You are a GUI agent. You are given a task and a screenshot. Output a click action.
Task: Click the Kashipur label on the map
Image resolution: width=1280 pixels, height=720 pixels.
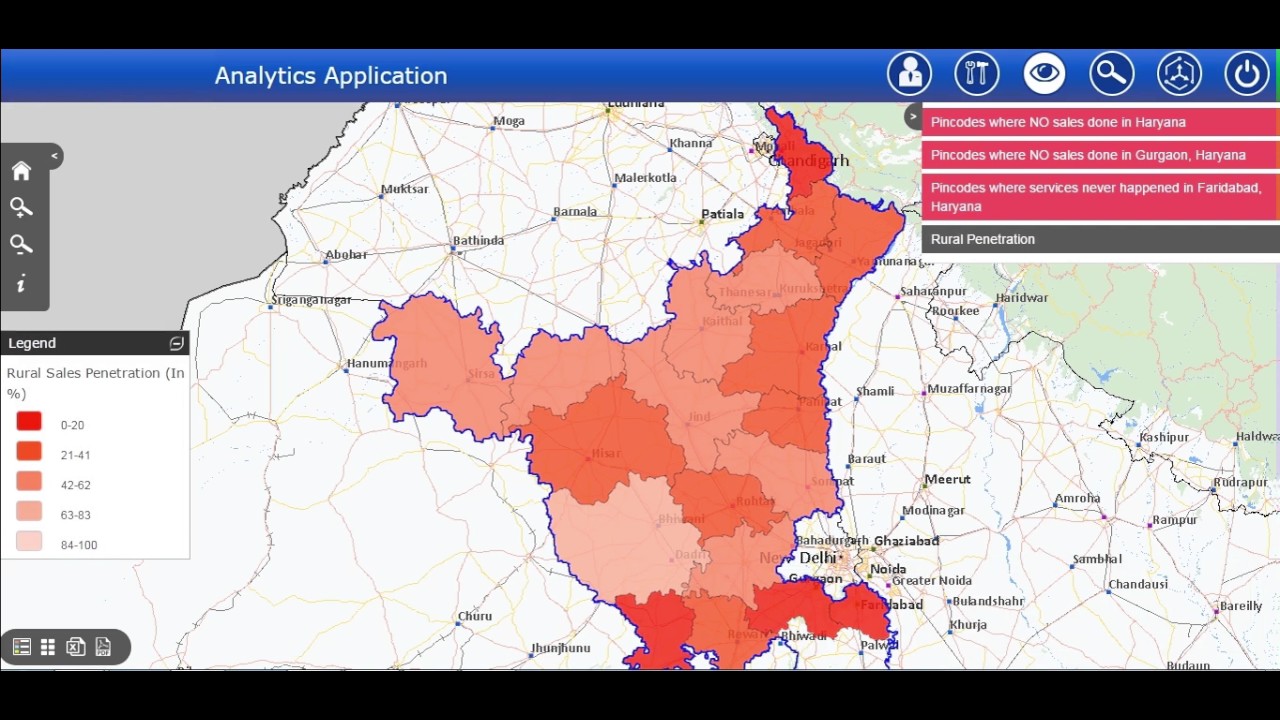click(1164, 438)
